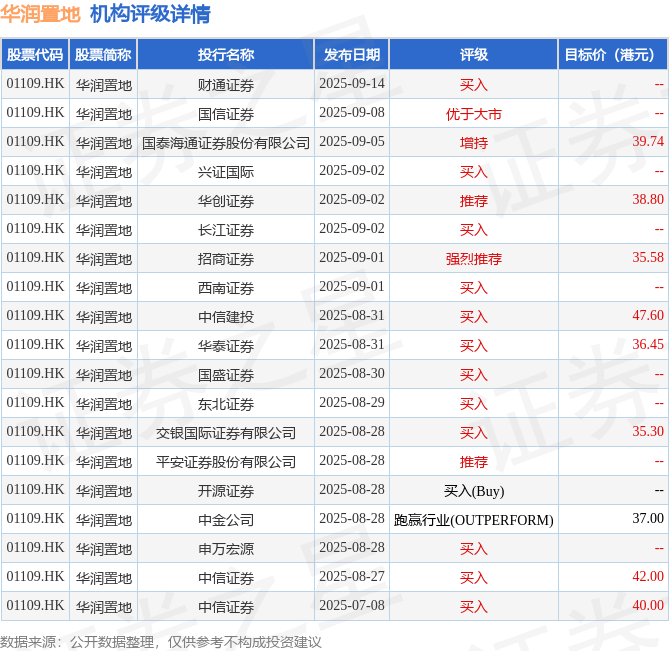Click 中信证券 in the 2025-07-08 row

pos(226,607)
